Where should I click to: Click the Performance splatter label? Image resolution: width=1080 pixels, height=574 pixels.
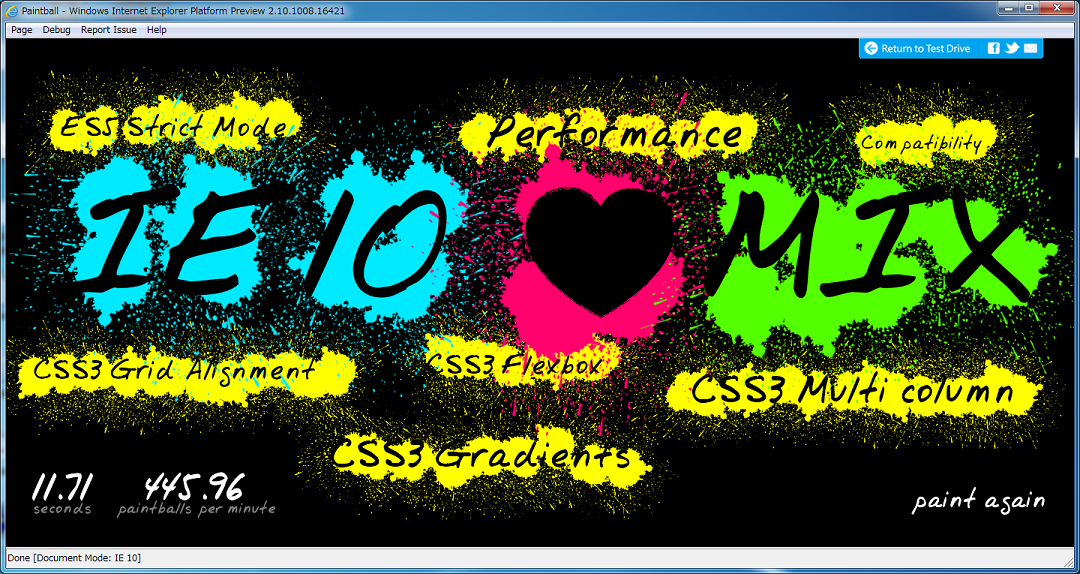point(615,134)
